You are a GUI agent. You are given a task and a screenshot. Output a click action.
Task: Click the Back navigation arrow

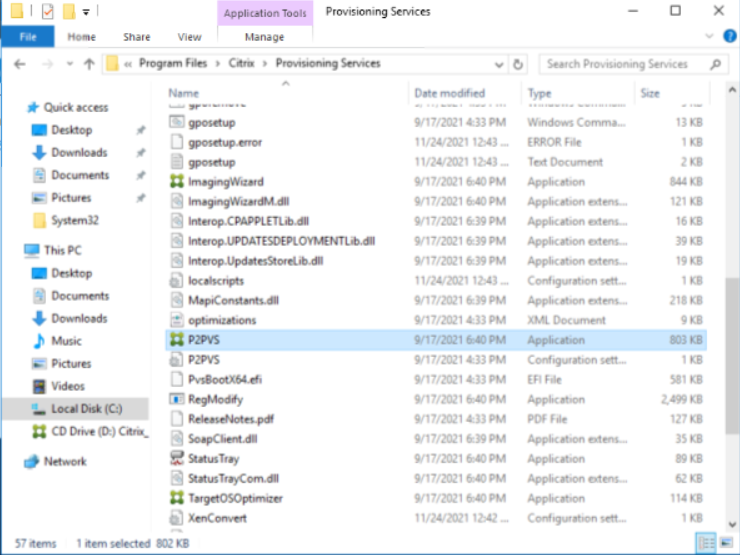20,64
